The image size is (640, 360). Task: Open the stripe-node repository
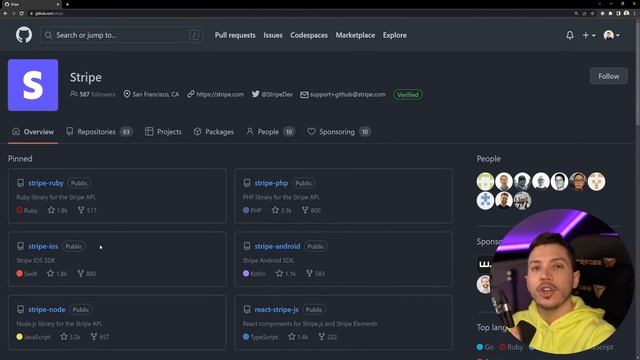point(47,309)
